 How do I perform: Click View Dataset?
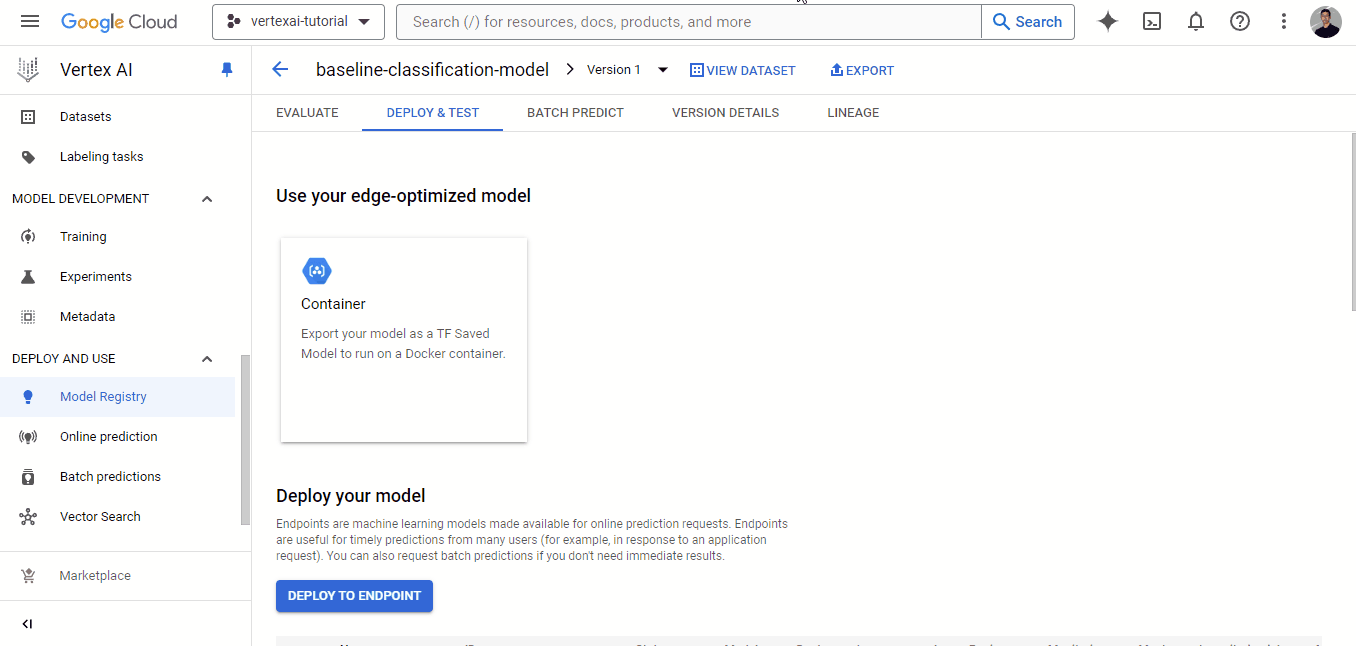(x=743, y=70)
